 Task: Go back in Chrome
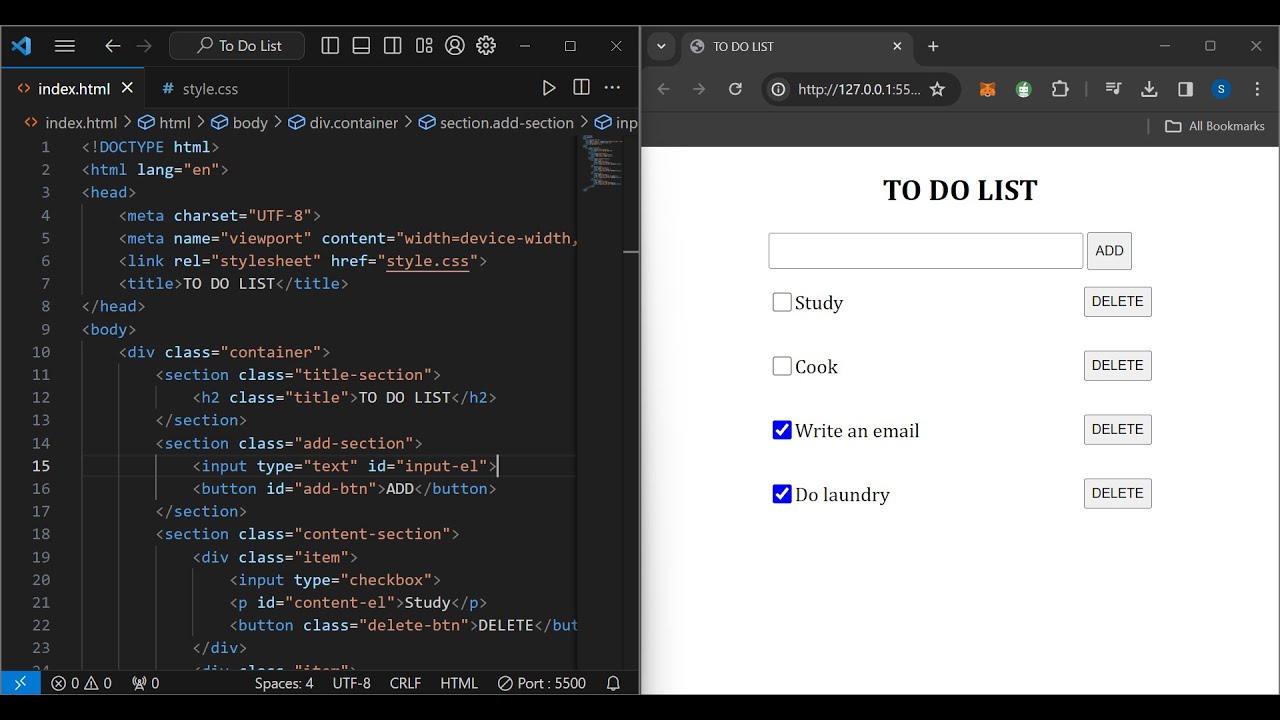coord(663,89)
